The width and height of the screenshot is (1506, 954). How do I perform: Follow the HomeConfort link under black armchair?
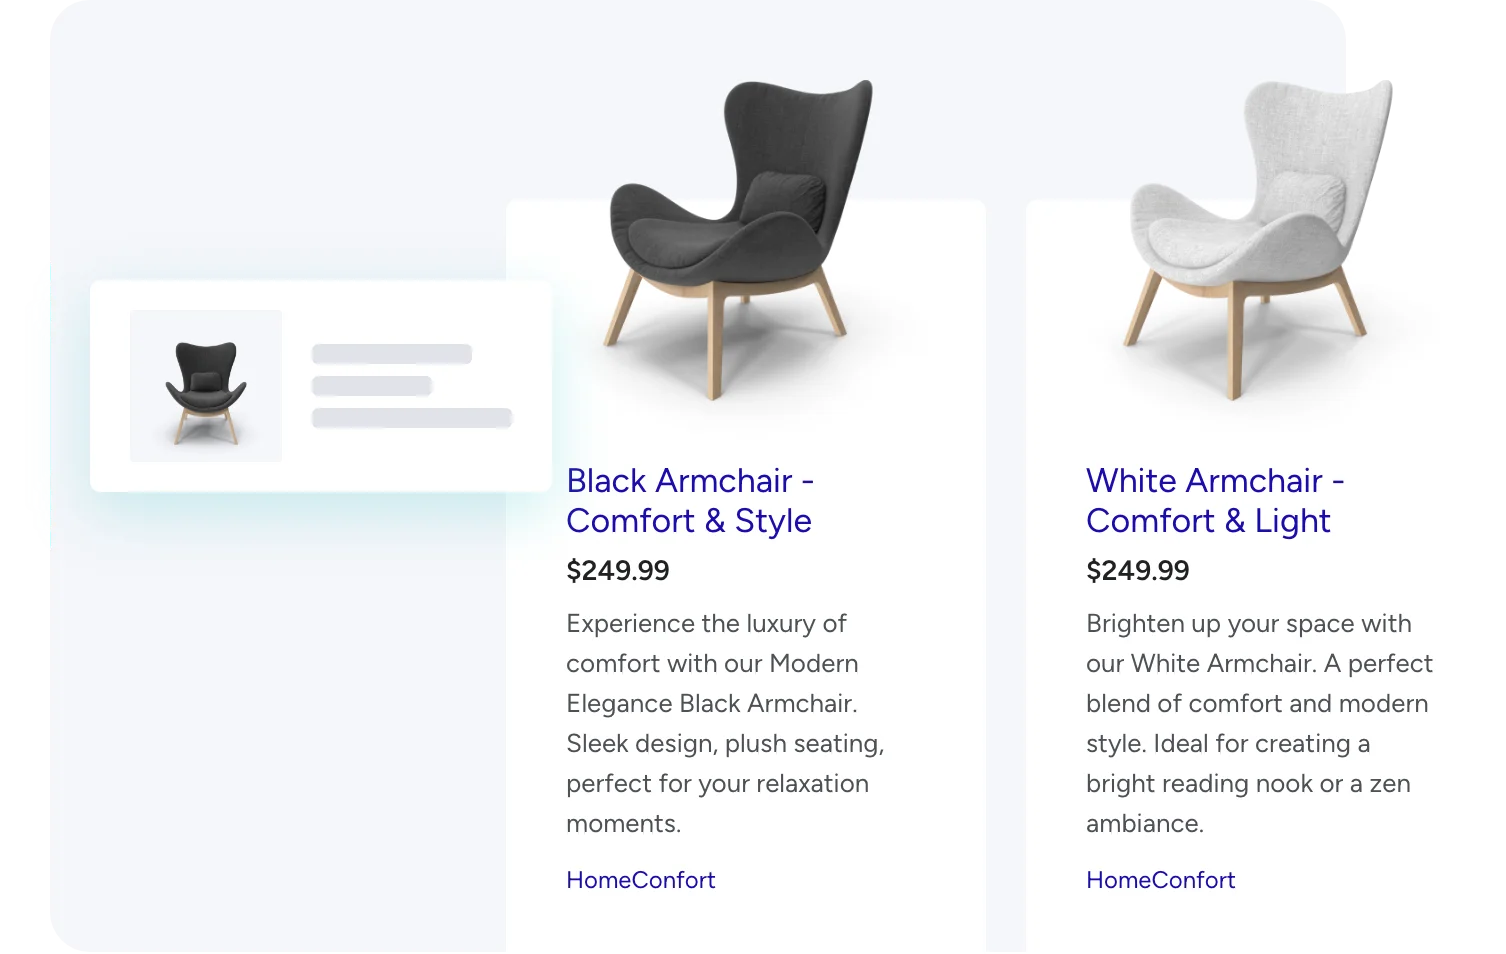pos(640,880)
